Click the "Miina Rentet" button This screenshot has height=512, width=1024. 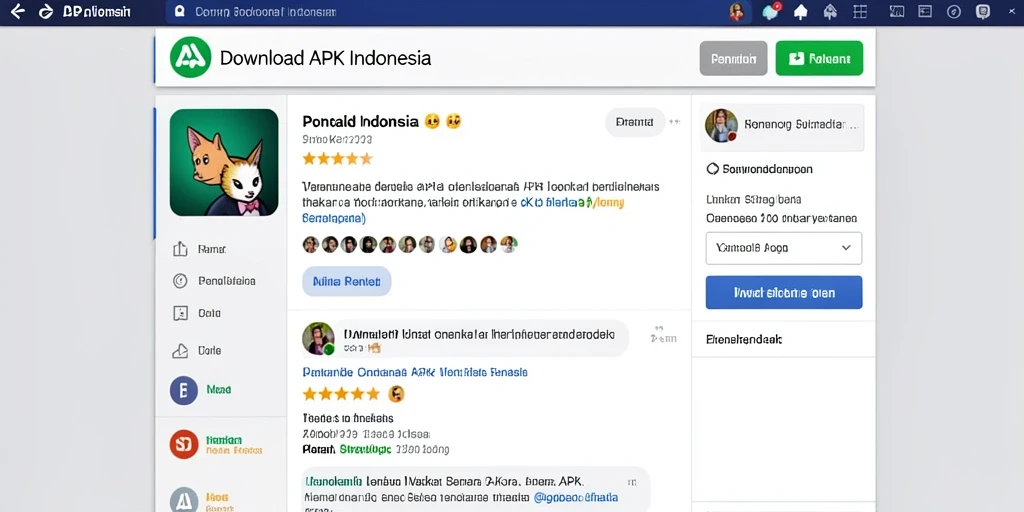pos(346,281)
